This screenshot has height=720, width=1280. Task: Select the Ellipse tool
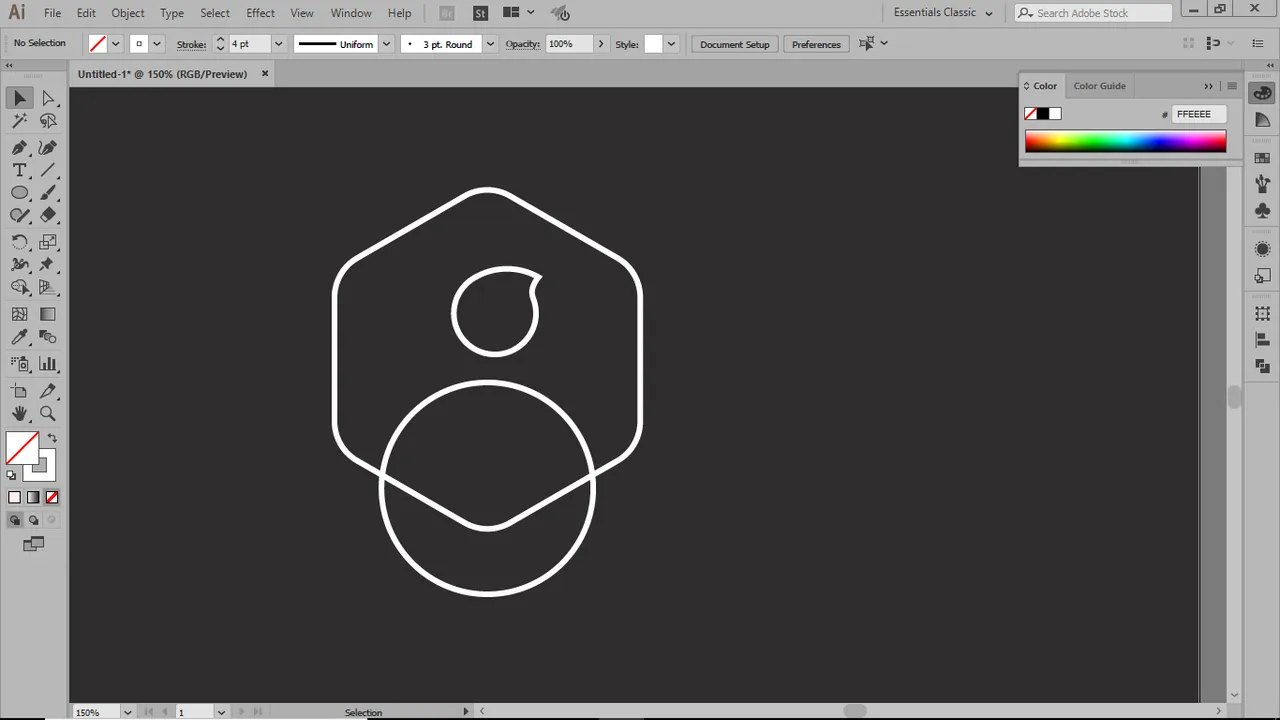click(20, 193)
